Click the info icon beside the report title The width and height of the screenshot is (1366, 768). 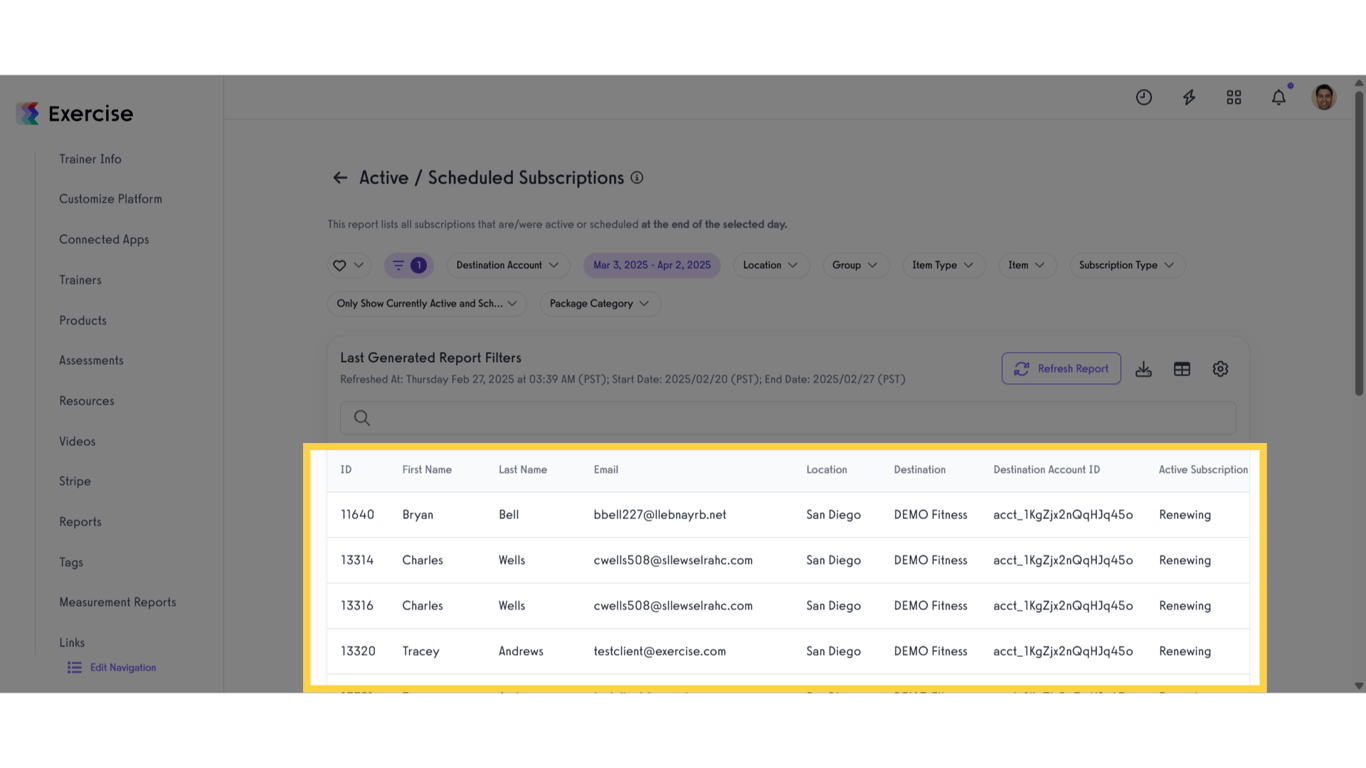point(637,177)
